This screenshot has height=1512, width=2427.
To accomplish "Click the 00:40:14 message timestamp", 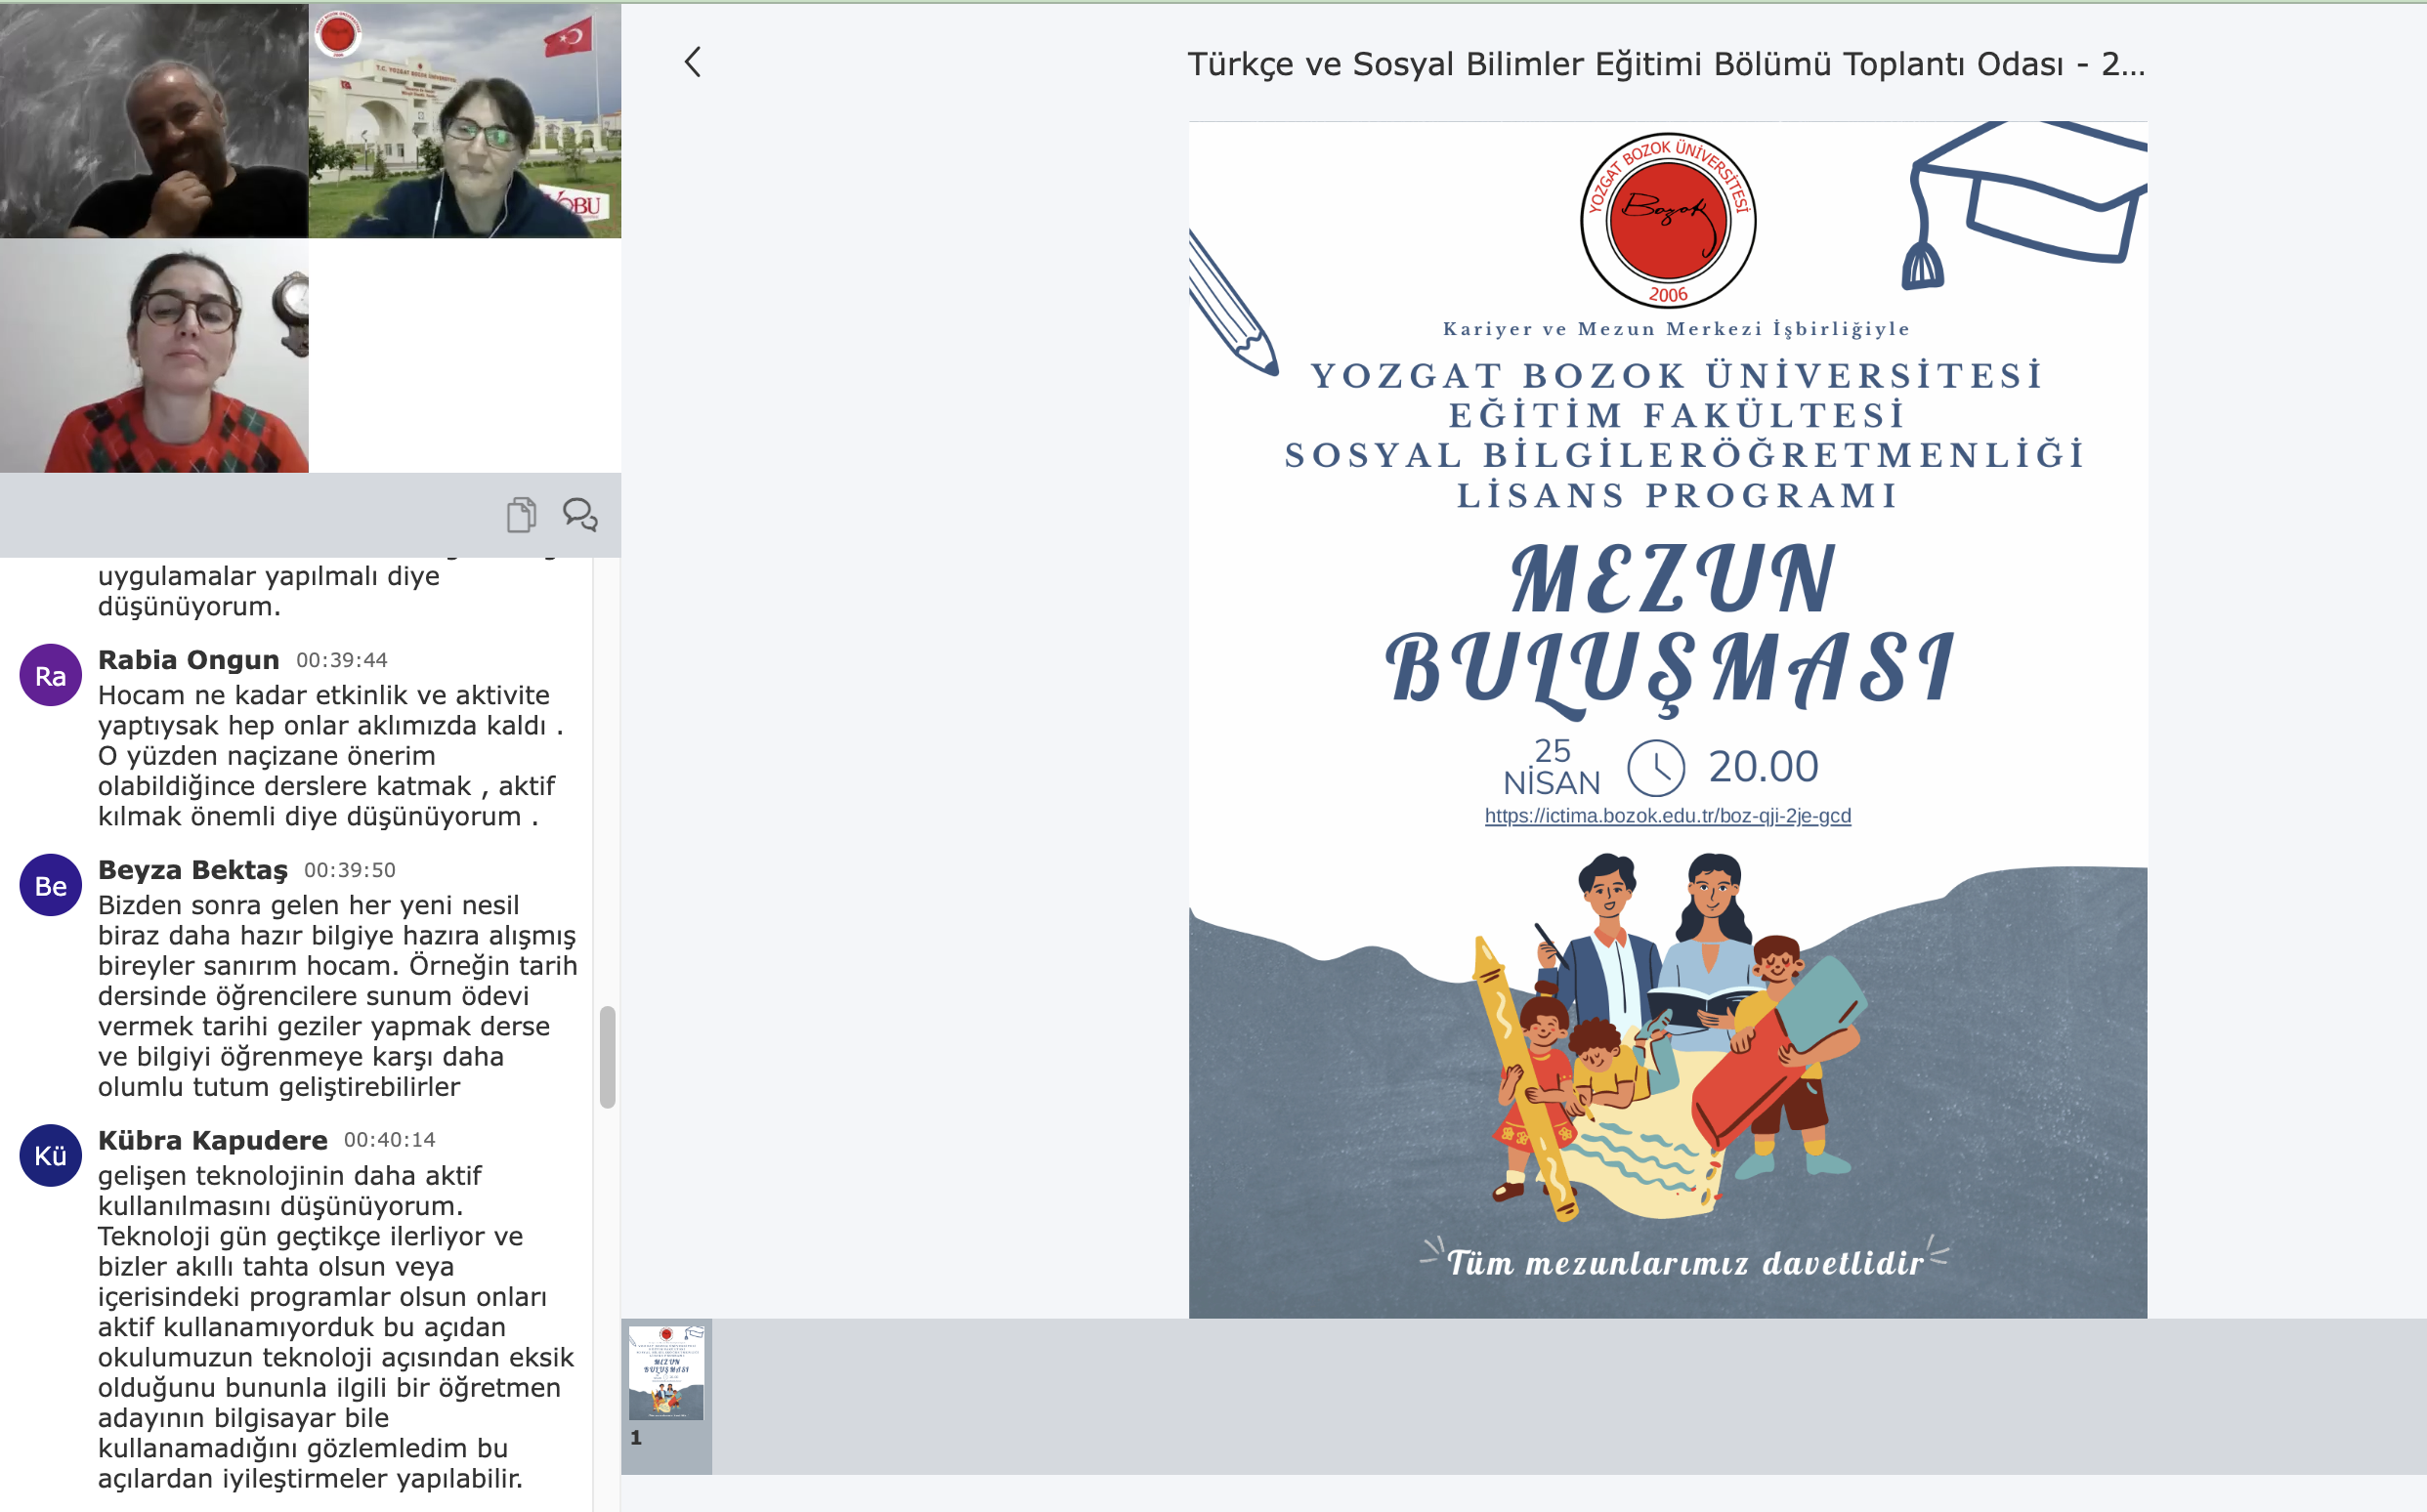I will click(x=389, y=1140).
